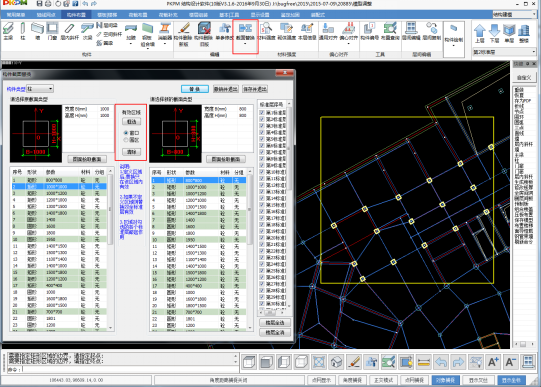Click the 楼层全消 deselect all floors button
Screen dimensions: 541x387
(275, 333)
